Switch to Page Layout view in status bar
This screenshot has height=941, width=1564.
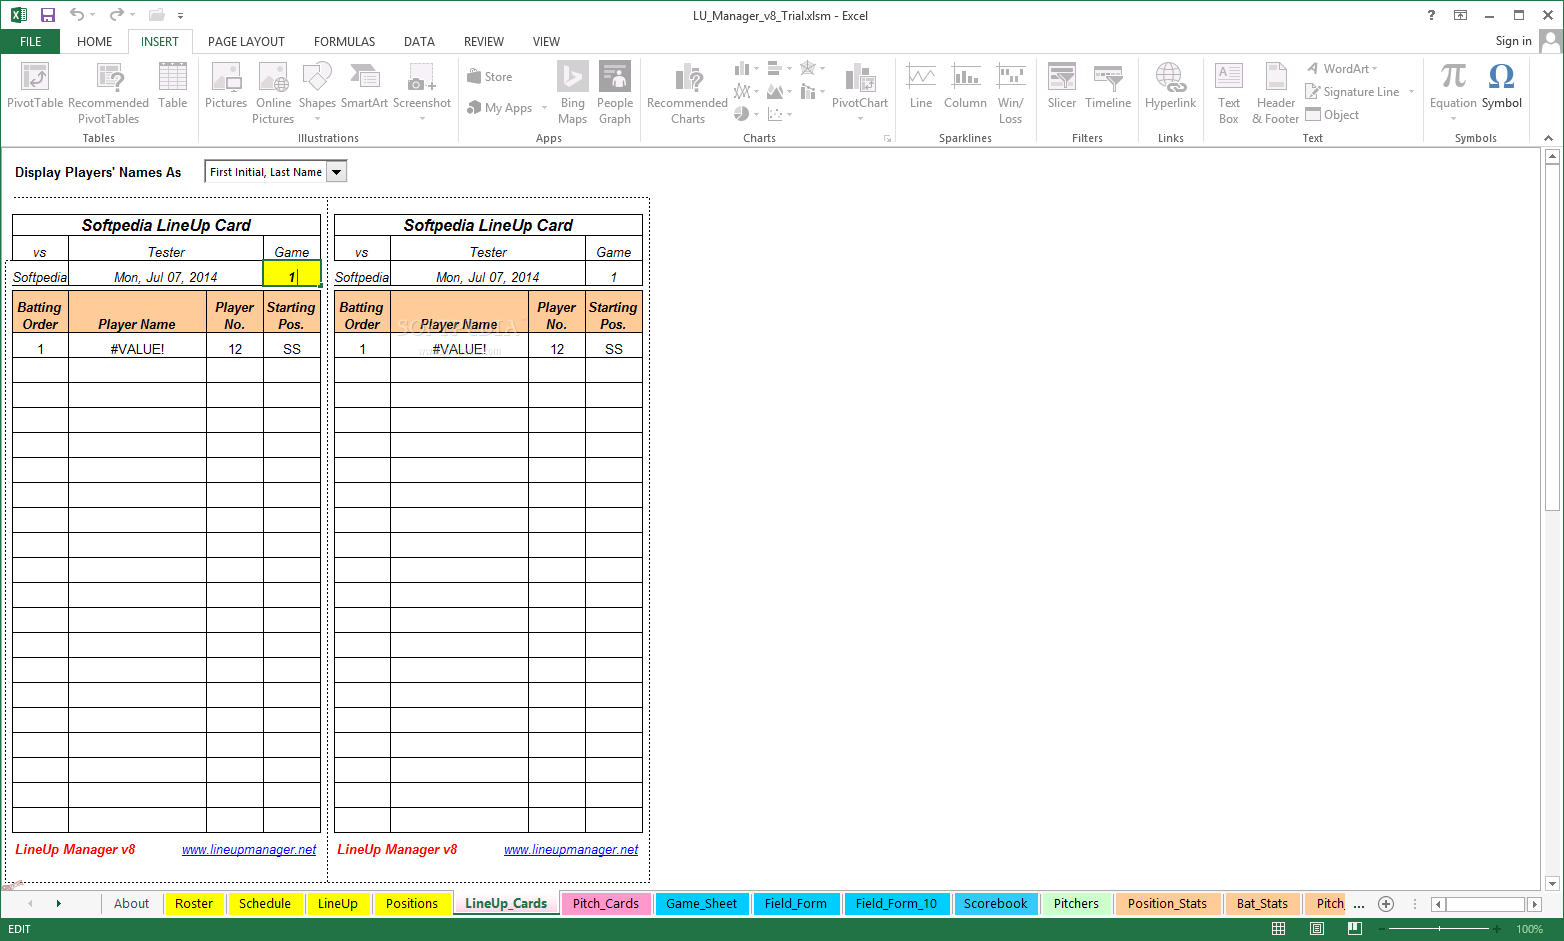point(1316,929)
